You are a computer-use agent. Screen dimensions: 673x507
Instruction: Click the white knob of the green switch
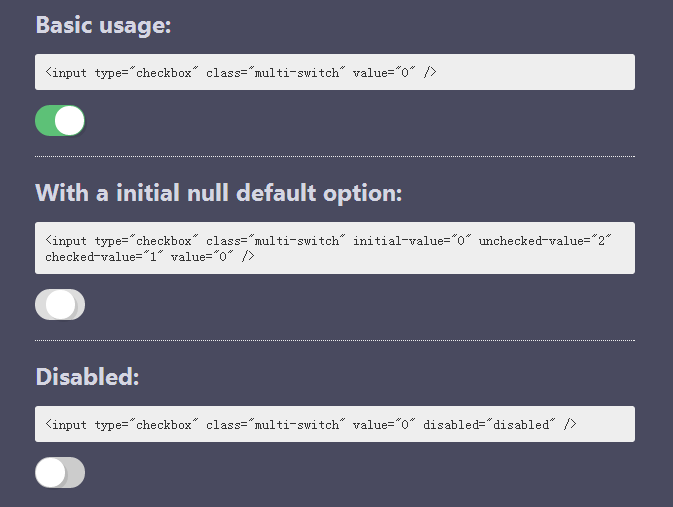(x=70, y=121)
